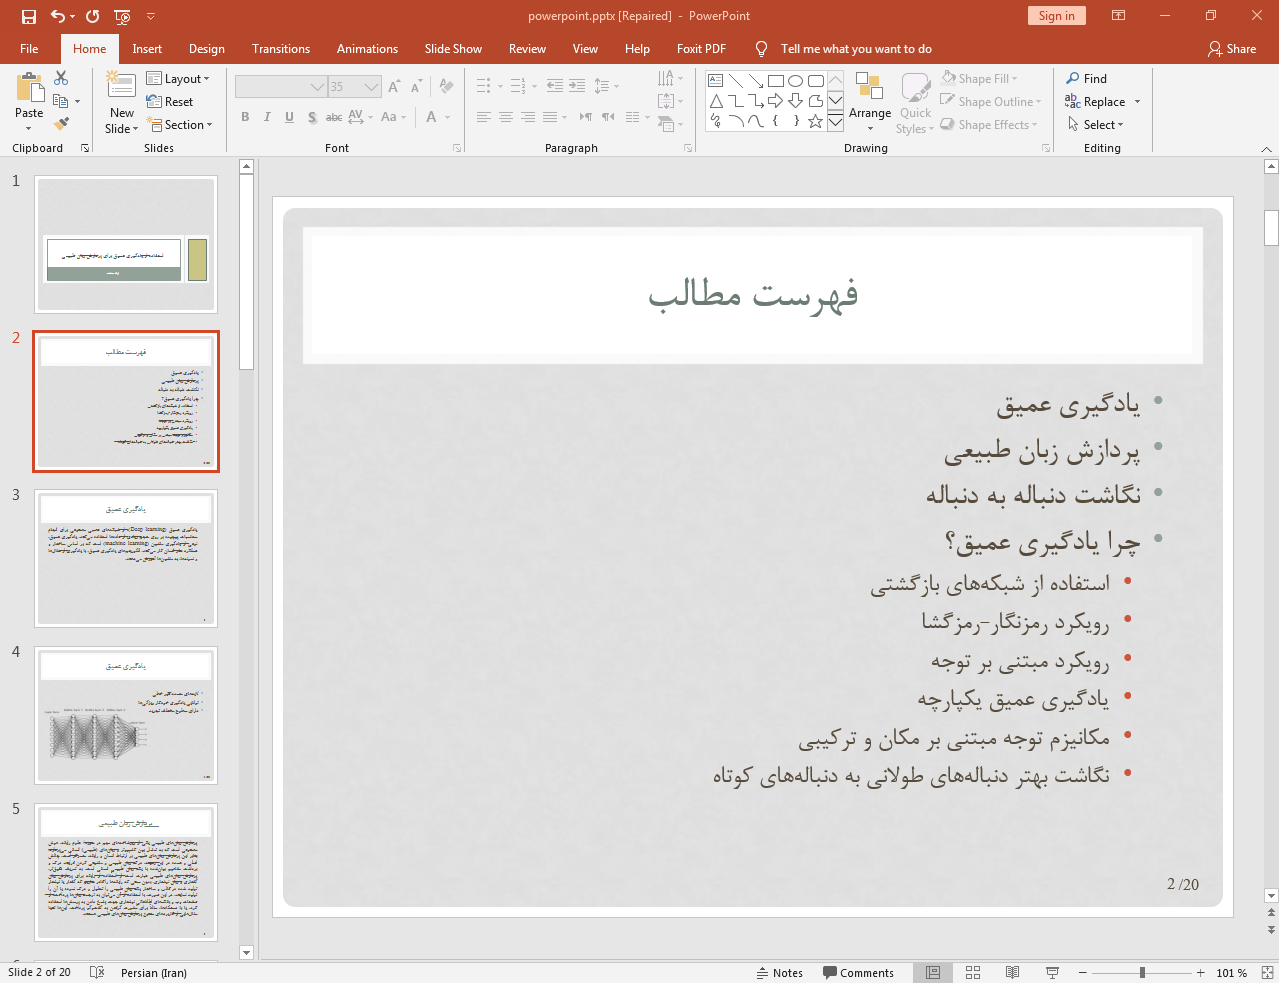Open the Section dropdown
Image resolution: width=1279 pixels, height=983 pixels.
click(x=181, y=125)
